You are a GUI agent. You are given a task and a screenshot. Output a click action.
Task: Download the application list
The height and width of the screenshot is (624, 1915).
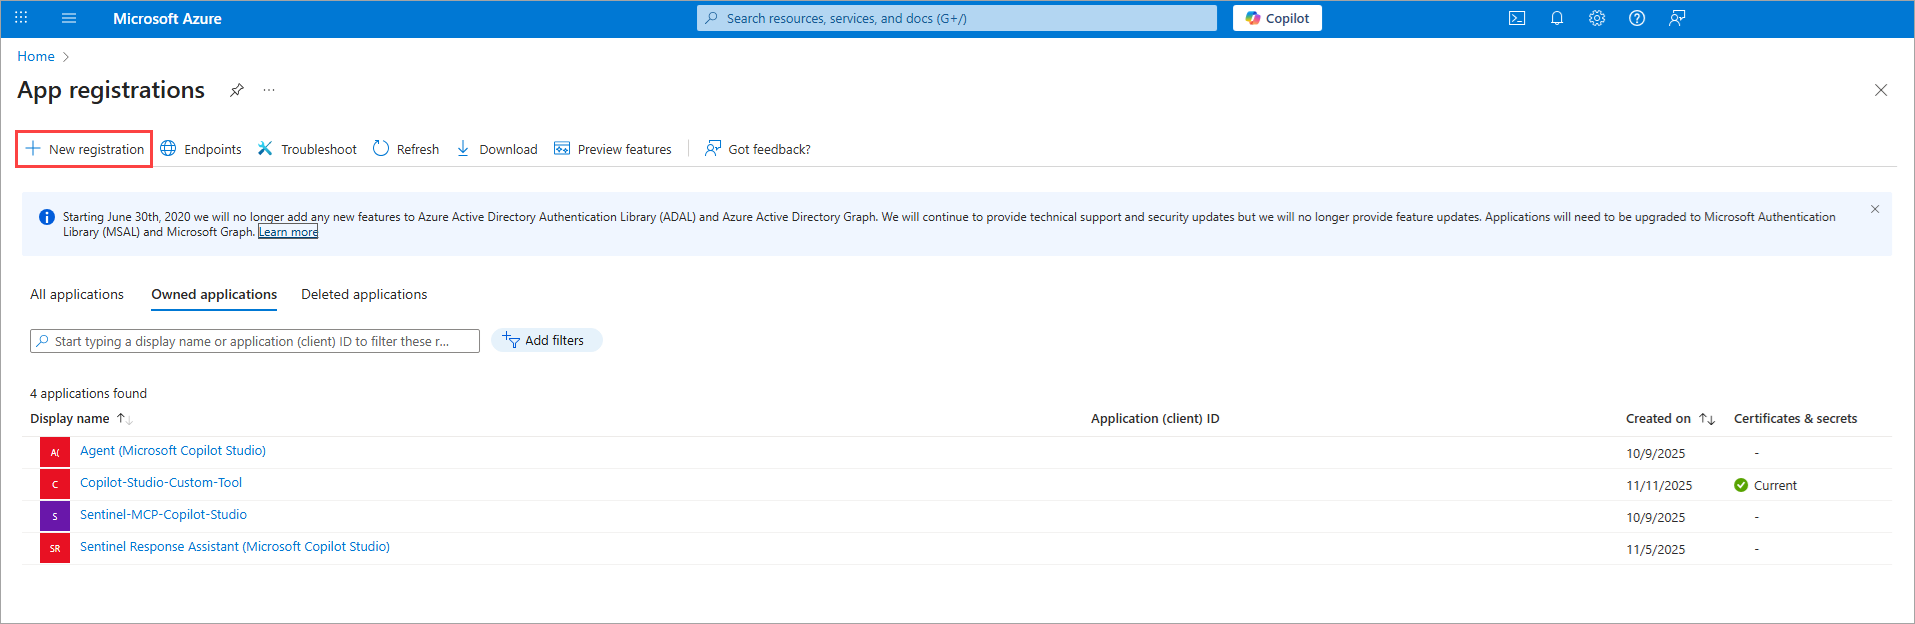(497, 149)
